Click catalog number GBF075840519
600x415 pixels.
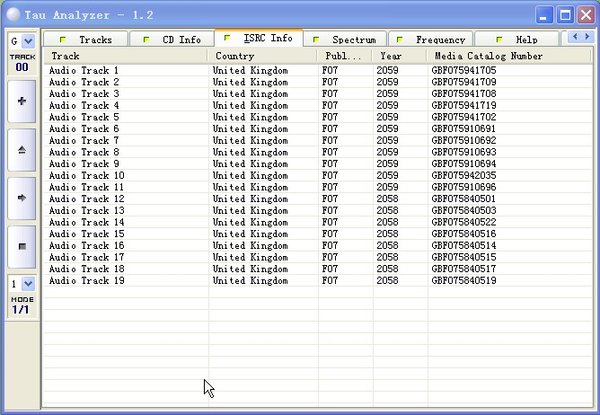click(x=464, y=280)
